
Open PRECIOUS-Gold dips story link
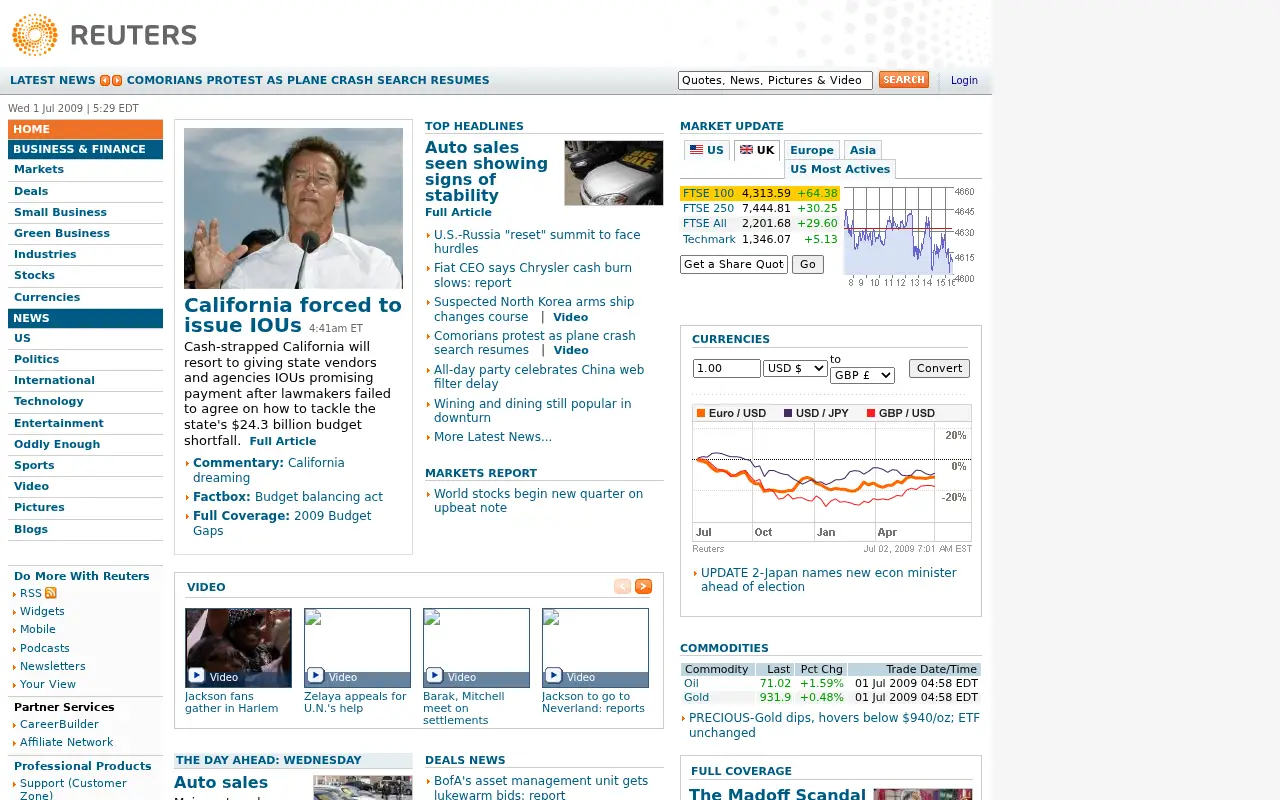click(x=834, y=725)
